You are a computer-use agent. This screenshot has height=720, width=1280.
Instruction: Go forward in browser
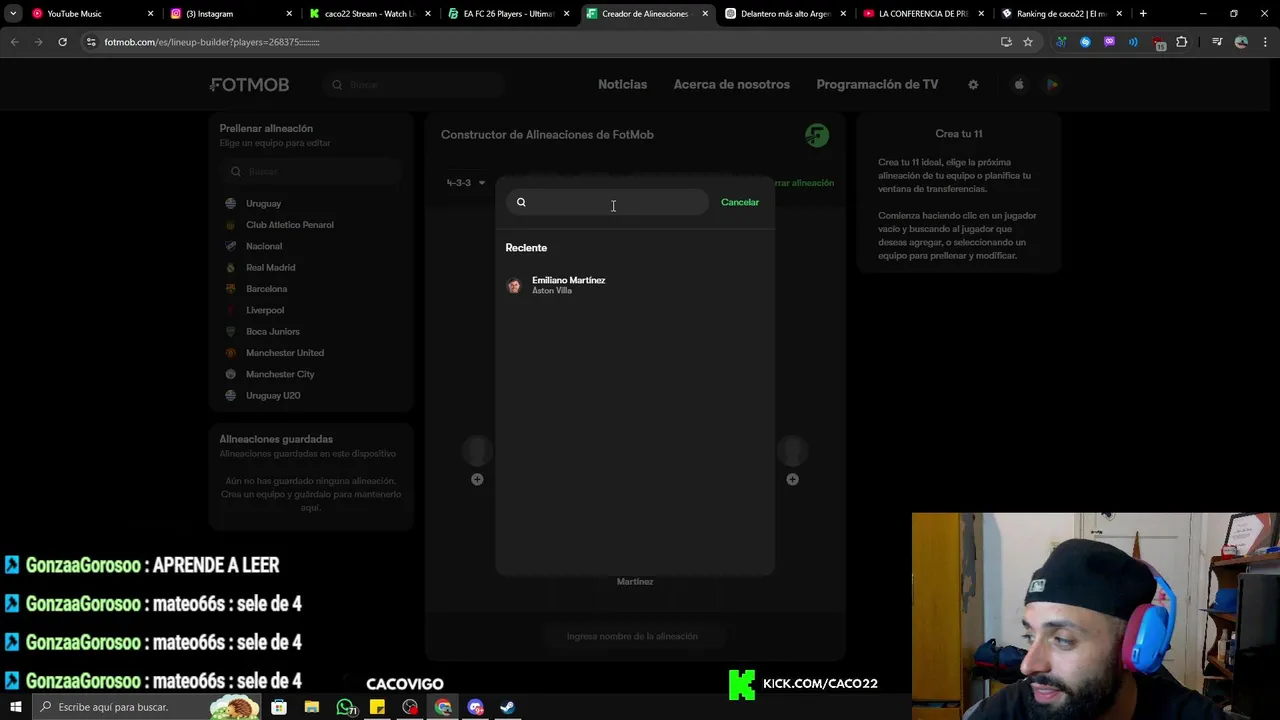pyautogui.click(x=38, y=42)
